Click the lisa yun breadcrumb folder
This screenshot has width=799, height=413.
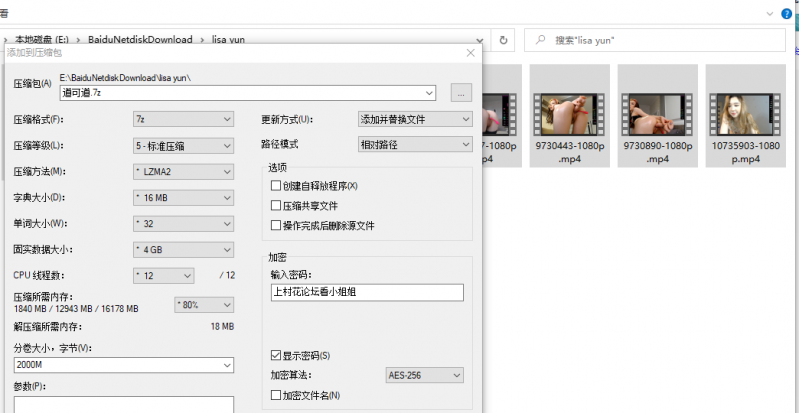point(229,40)
